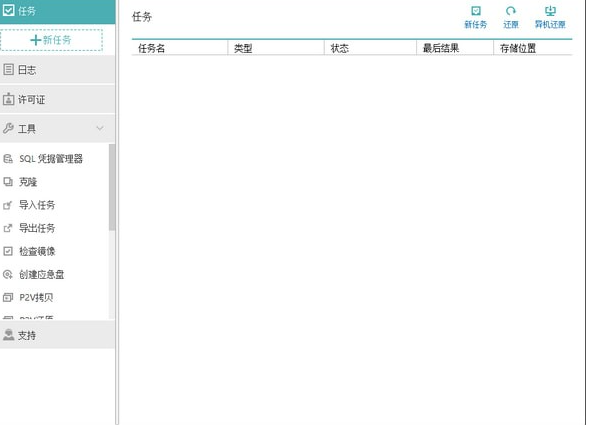Viewport: 589px width, 425px height.
Task: Click the 日志 log document icon
Action: 8,70
